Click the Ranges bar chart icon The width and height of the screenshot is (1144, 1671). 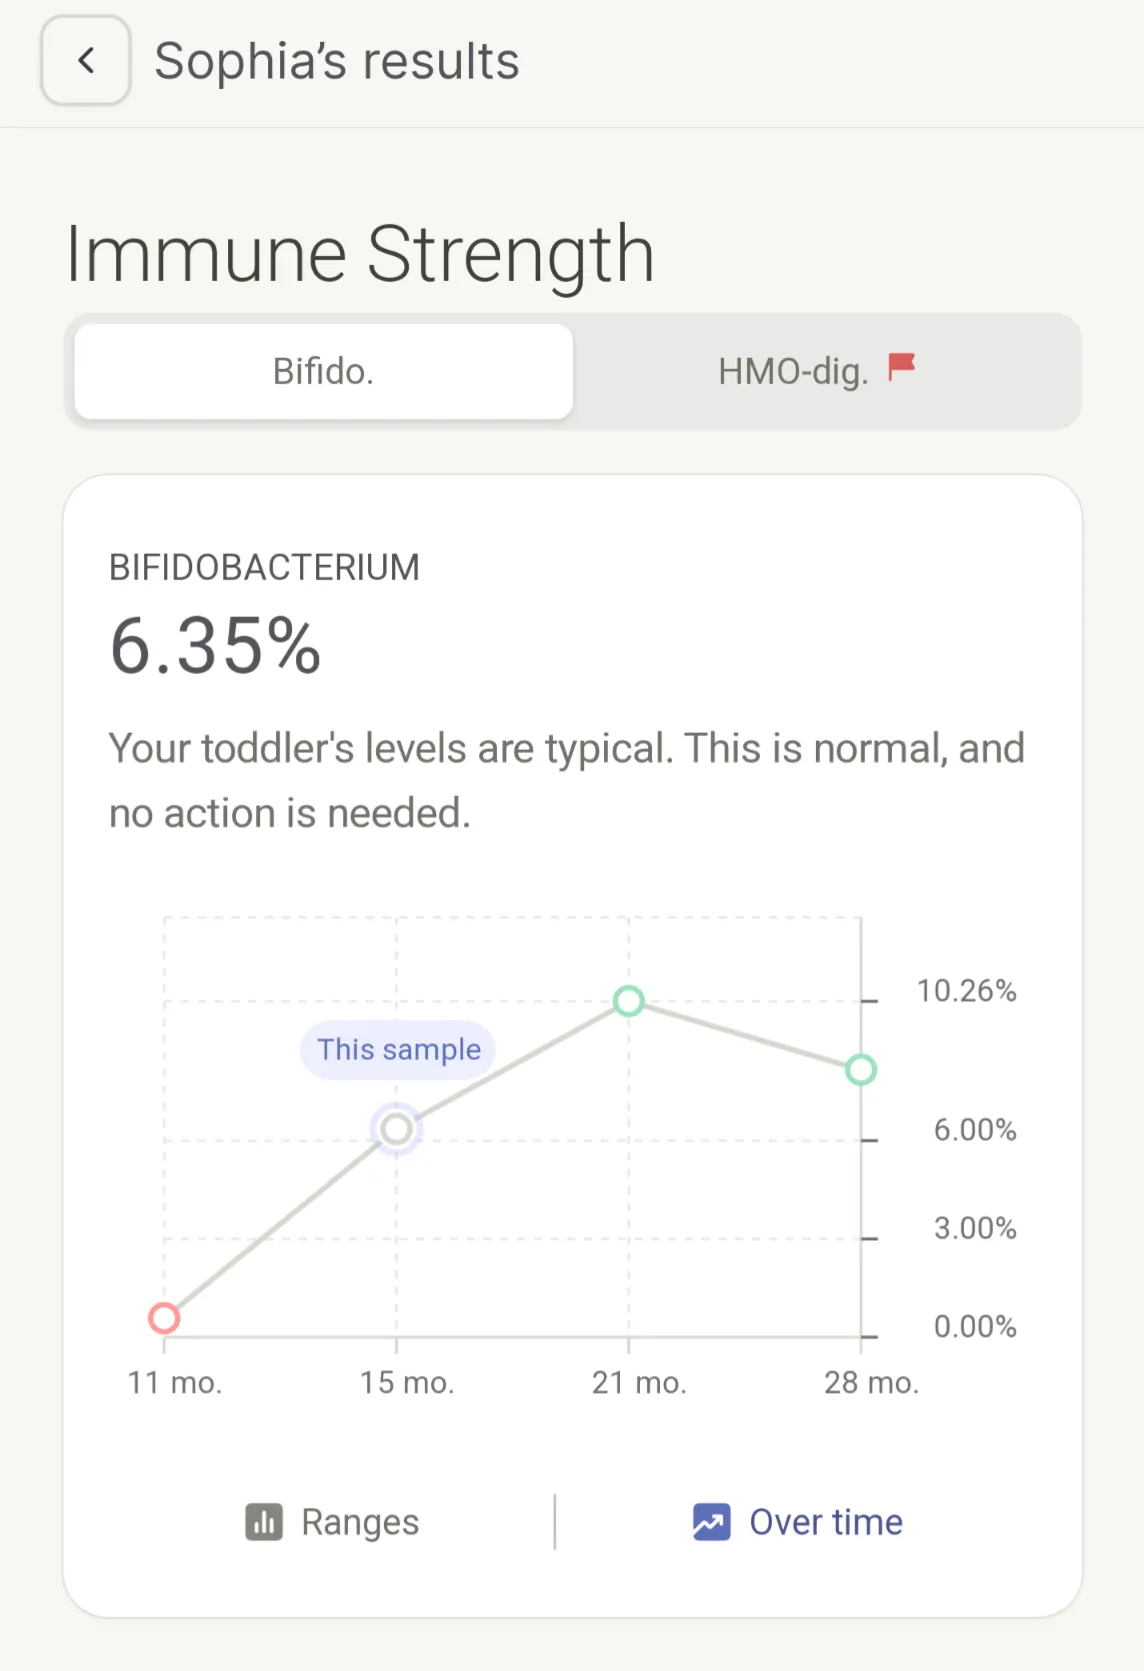pos(264,1522)
